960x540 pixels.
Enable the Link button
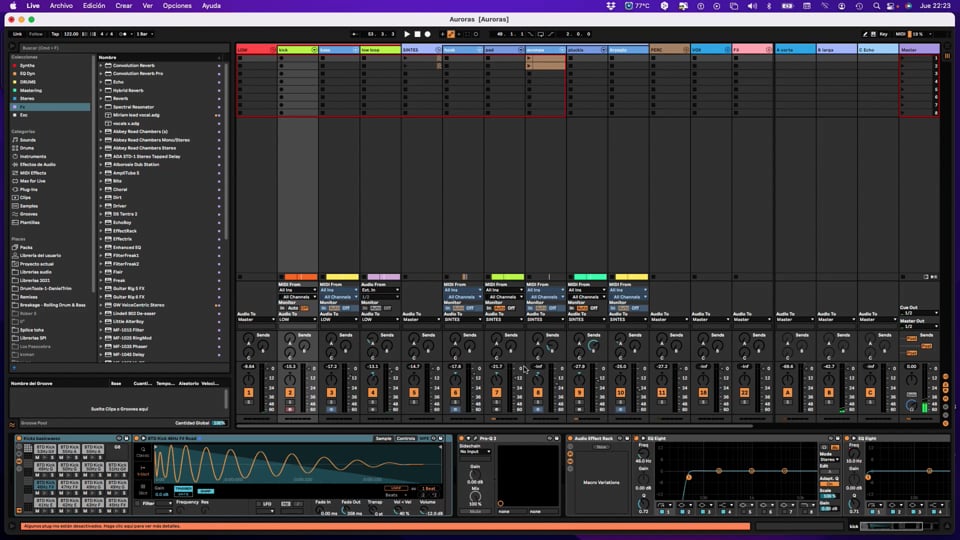pyautogui.click(x=18, y=34)
